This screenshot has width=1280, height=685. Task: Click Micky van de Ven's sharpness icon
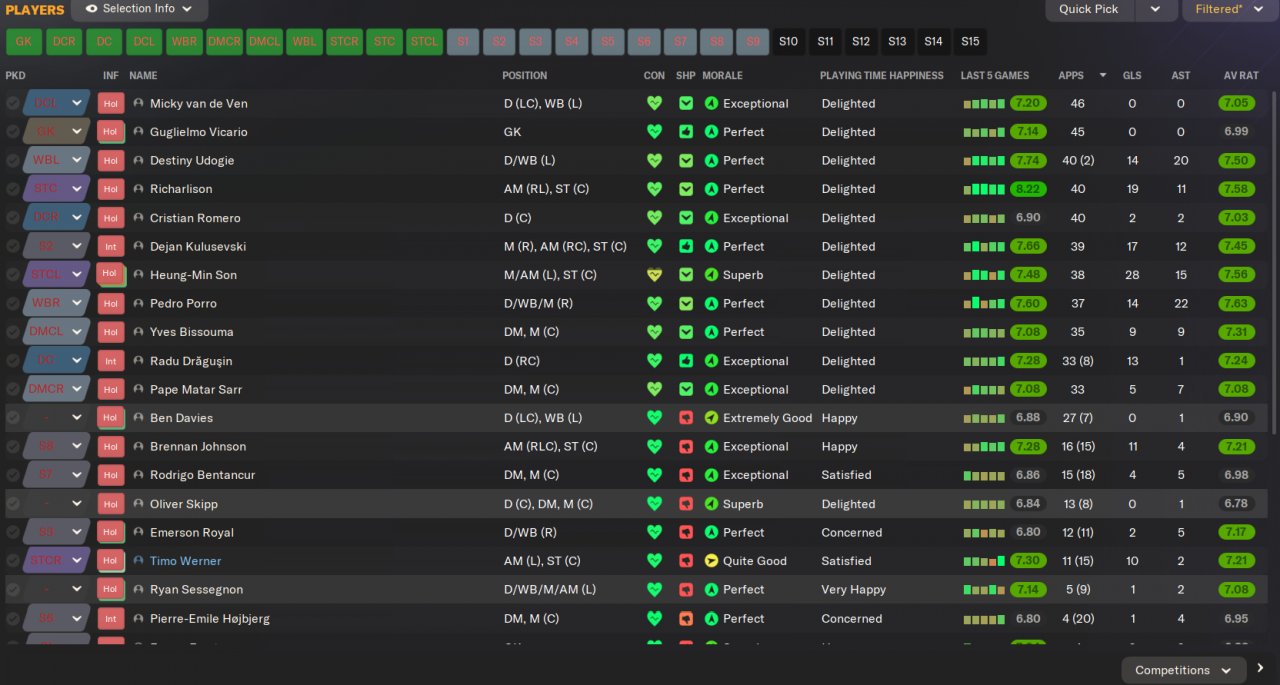(x=686, y=103)
